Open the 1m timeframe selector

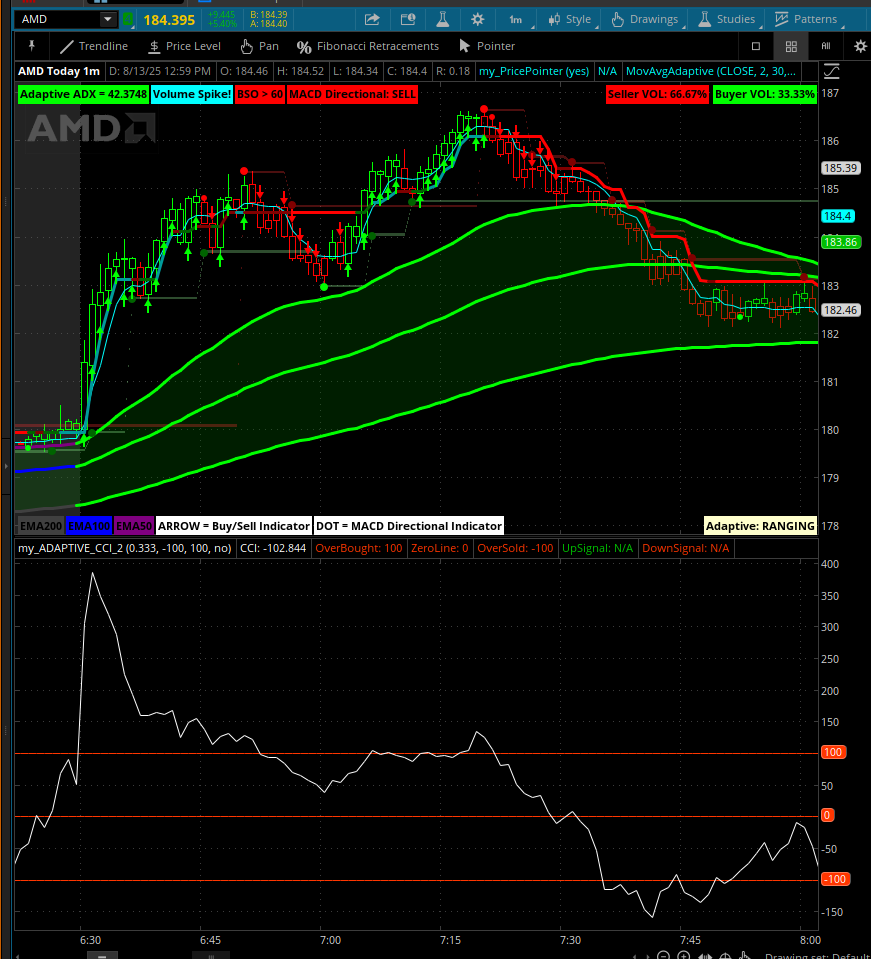tap(515, 19)
